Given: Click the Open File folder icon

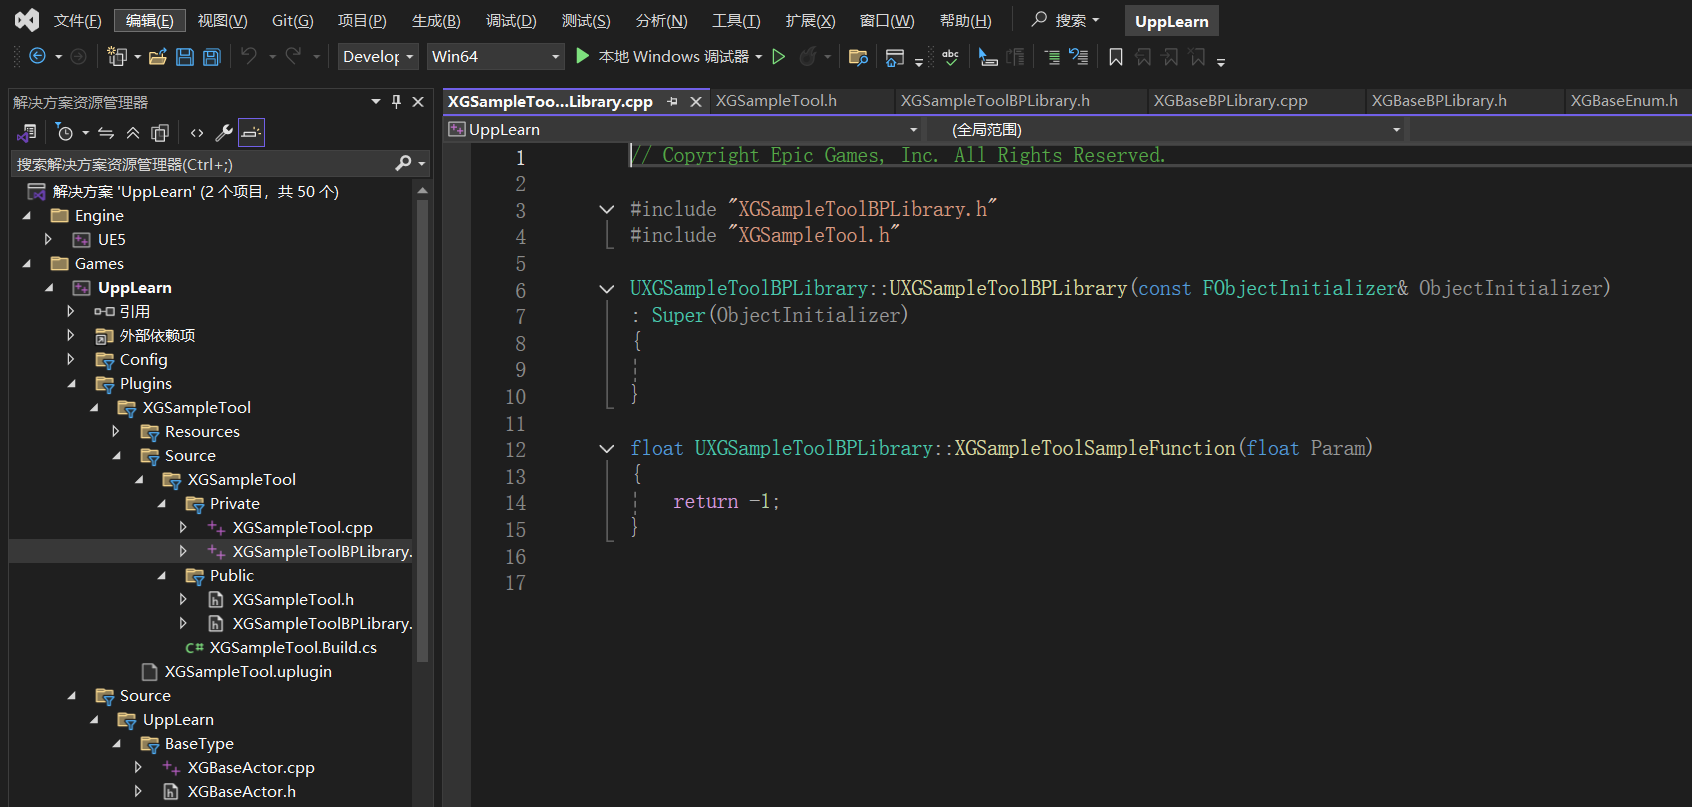Looking at the screenshot, I should pyautogui.click(x=158, y=57).
